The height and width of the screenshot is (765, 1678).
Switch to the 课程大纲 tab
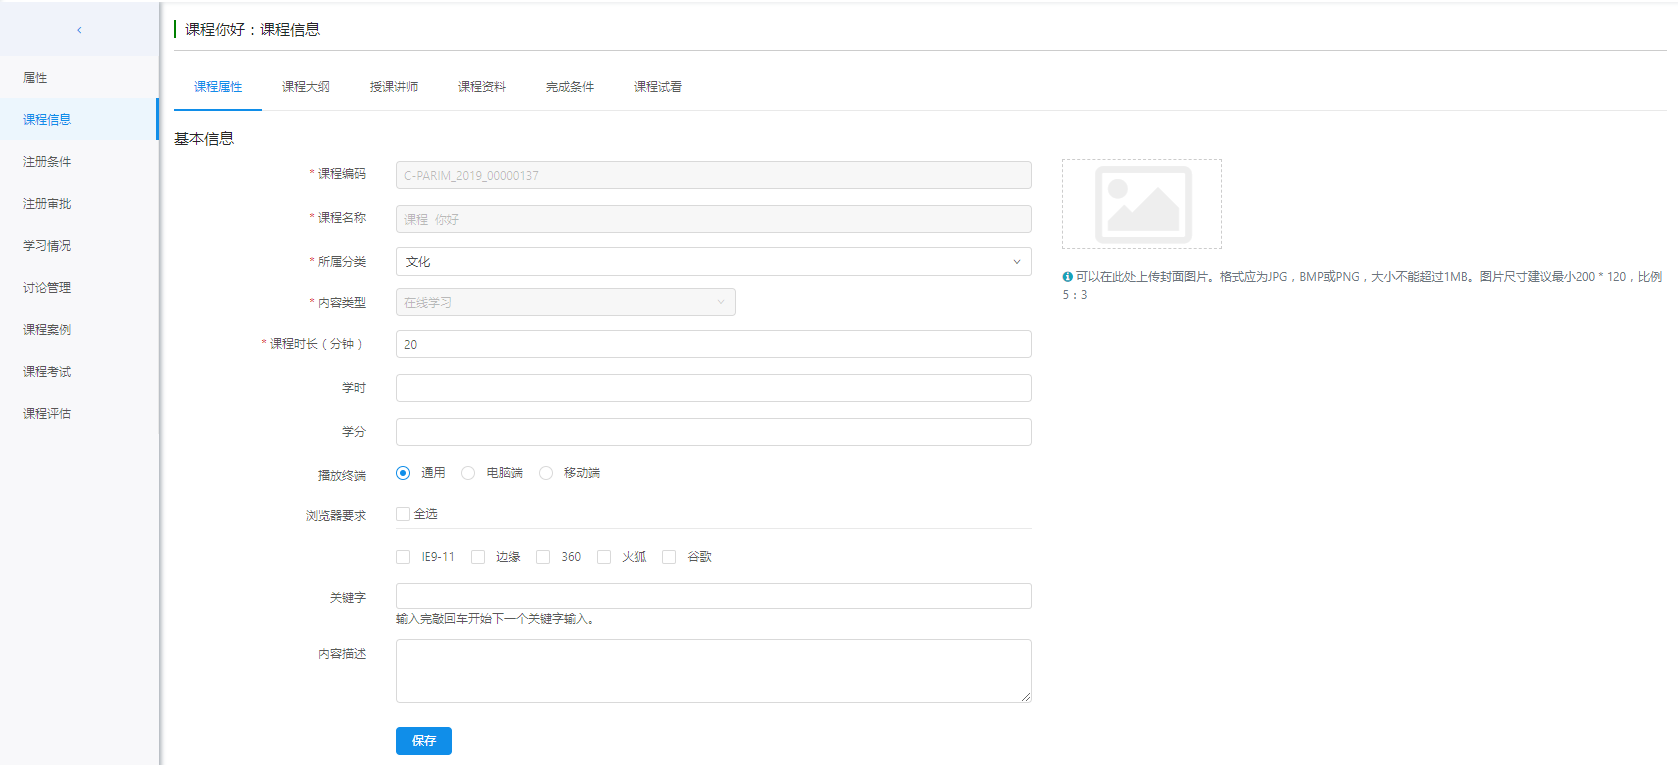(x=305, y=87)
